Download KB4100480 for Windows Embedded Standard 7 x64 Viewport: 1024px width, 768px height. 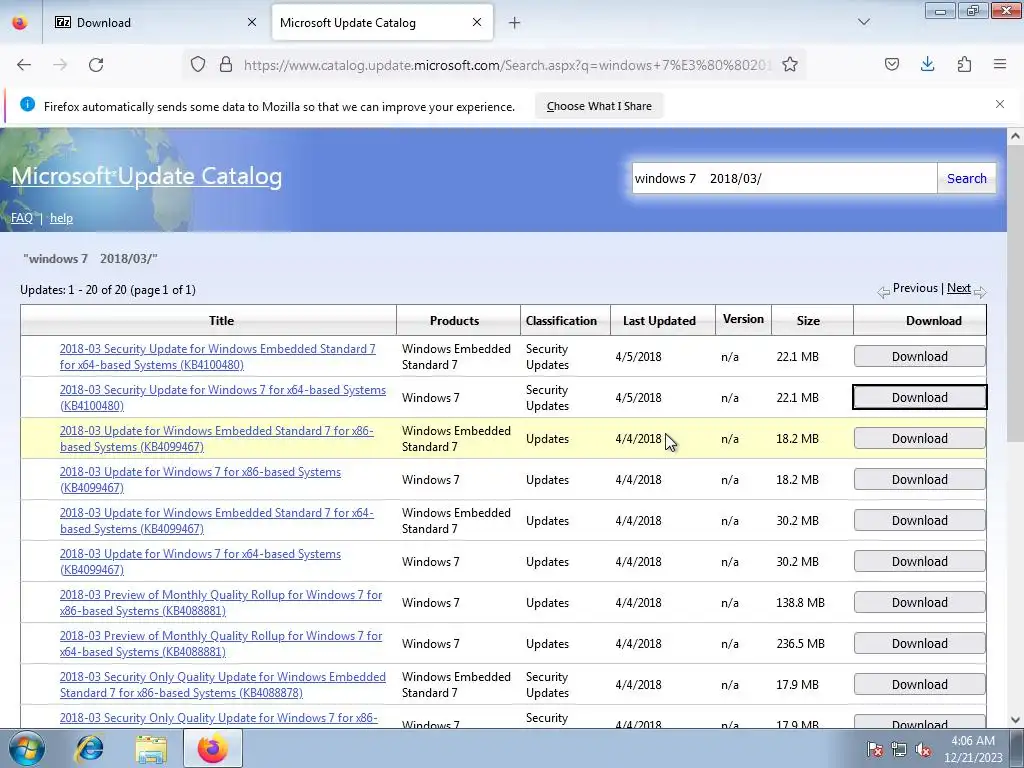[920, 357]
